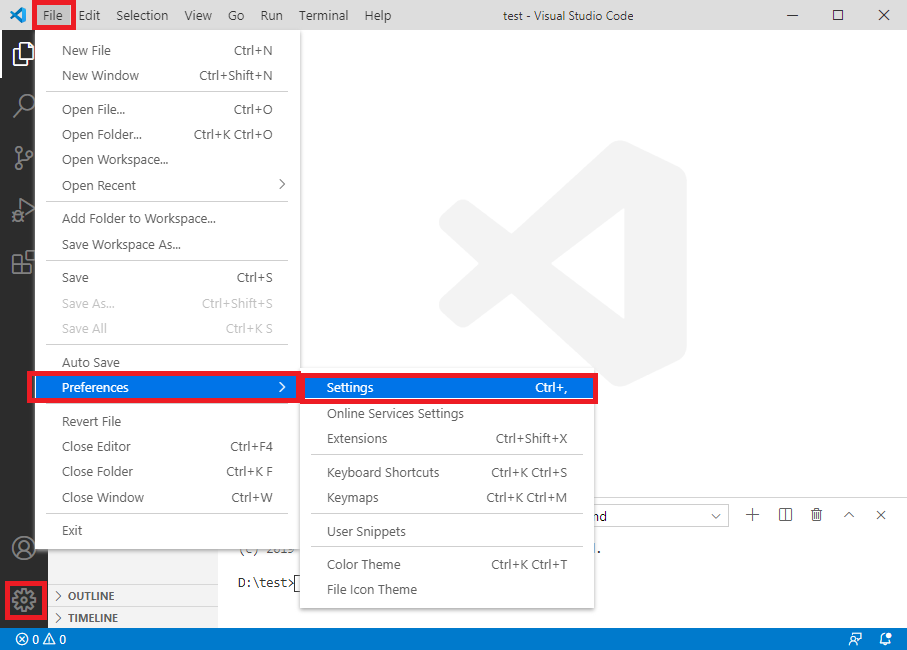Open the terminal selector dropdown
This screenshot has height=650, width=907.
[661, 516]
